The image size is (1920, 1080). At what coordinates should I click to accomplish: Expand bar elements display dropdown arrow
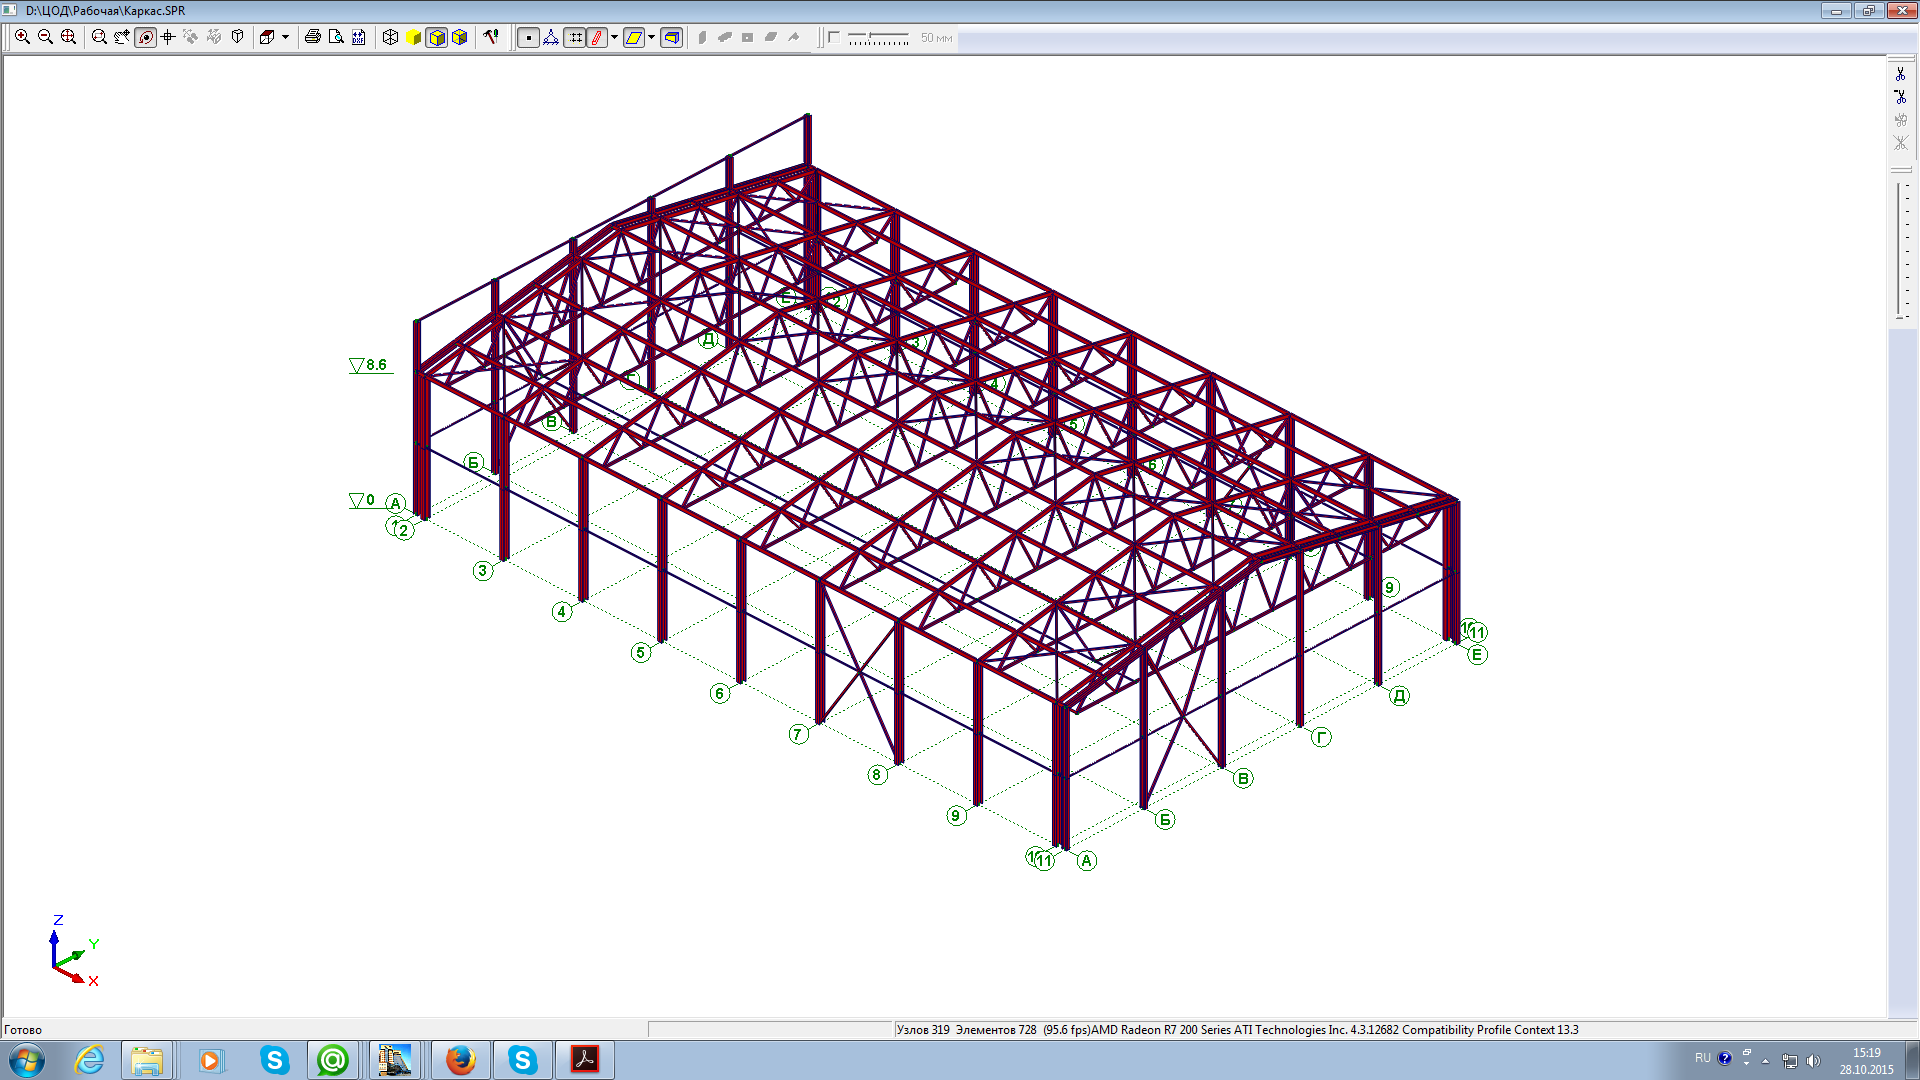point(614,37)
